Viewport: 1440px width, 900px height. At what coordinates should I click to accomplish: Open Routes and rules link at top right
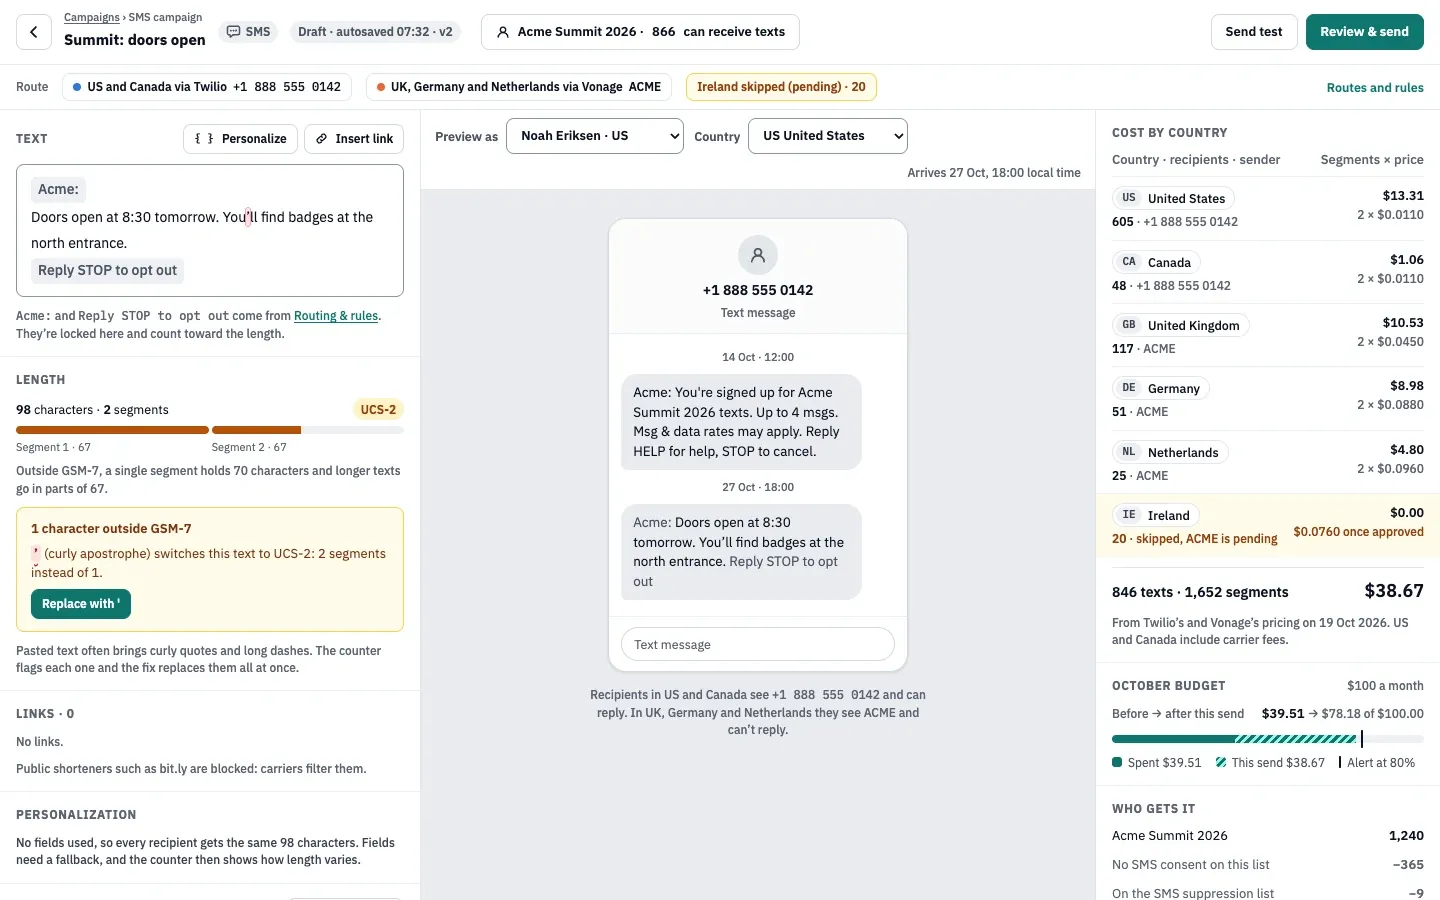pos(1375,88)
